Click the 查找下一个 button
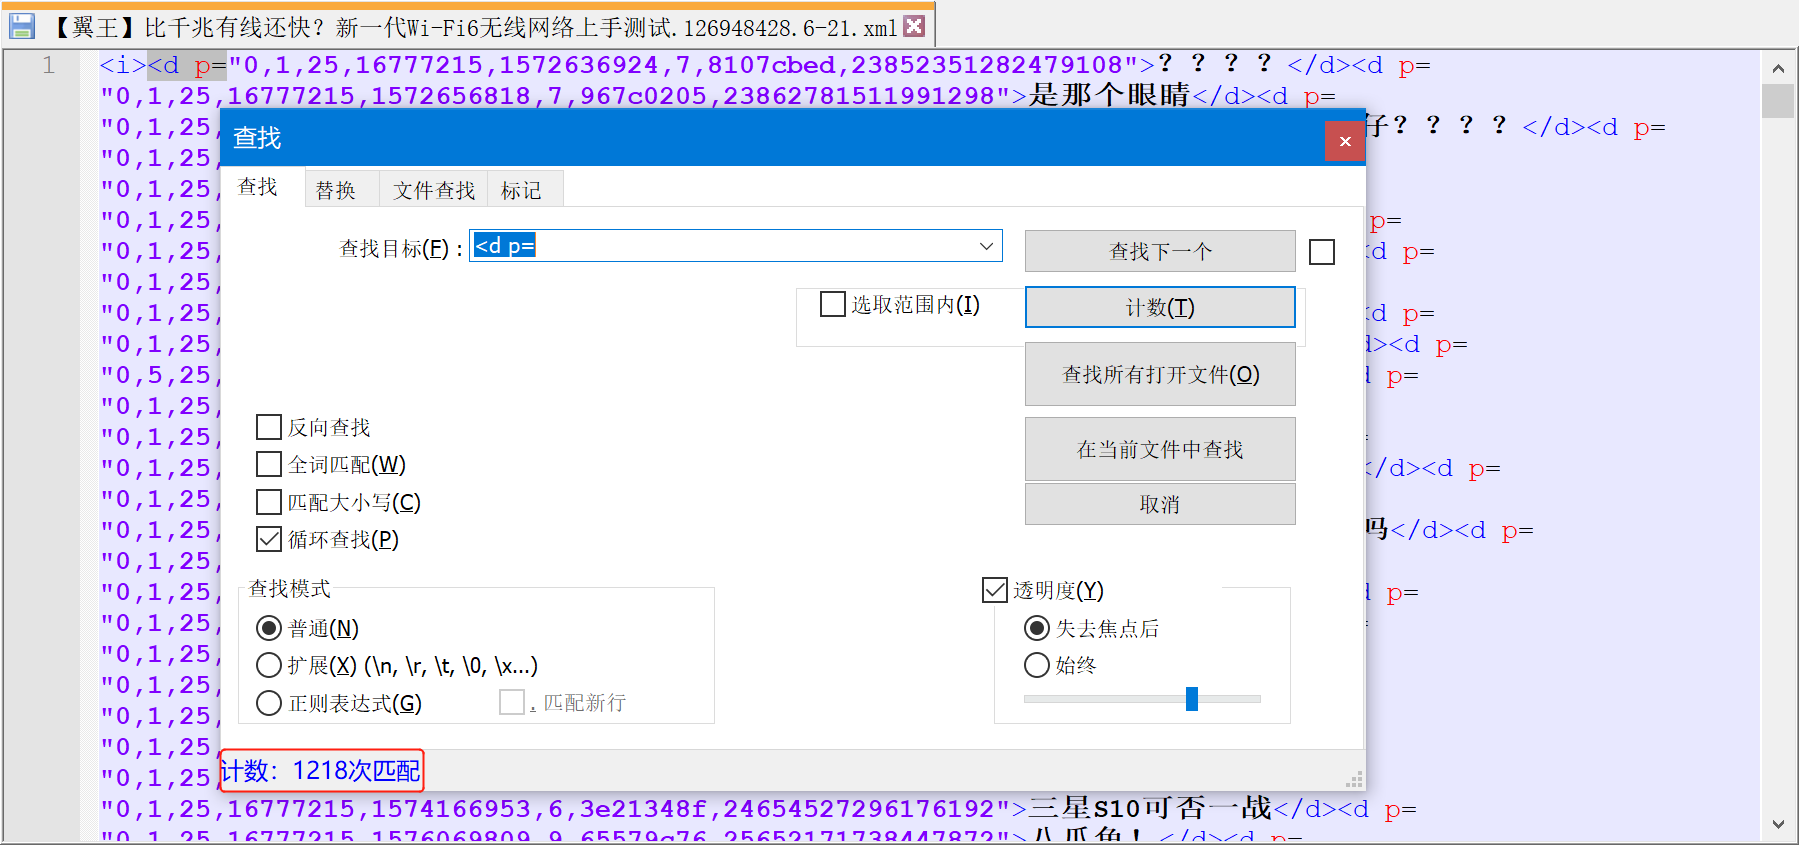The image size is (1799, 845). (1160, 251)
